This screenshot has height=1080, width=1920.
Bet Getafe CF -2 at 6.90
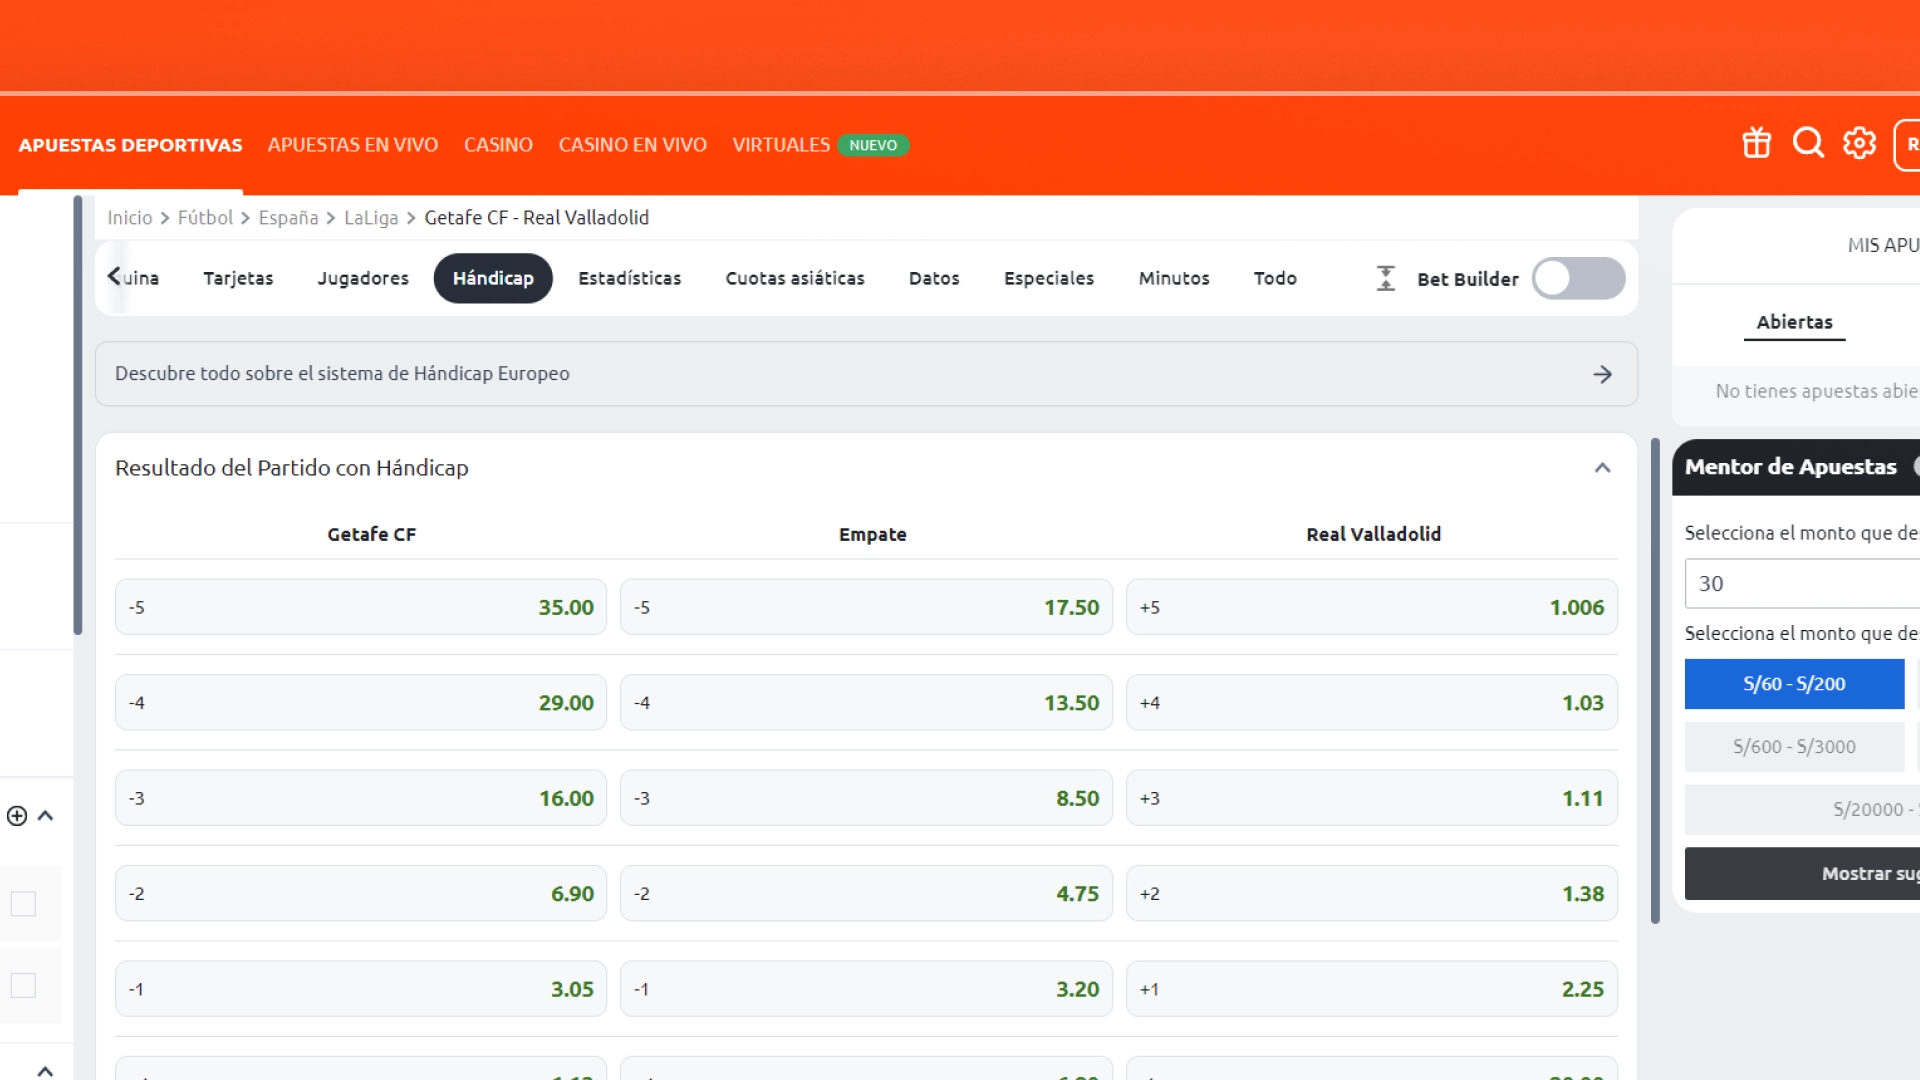tap(361, 894)
